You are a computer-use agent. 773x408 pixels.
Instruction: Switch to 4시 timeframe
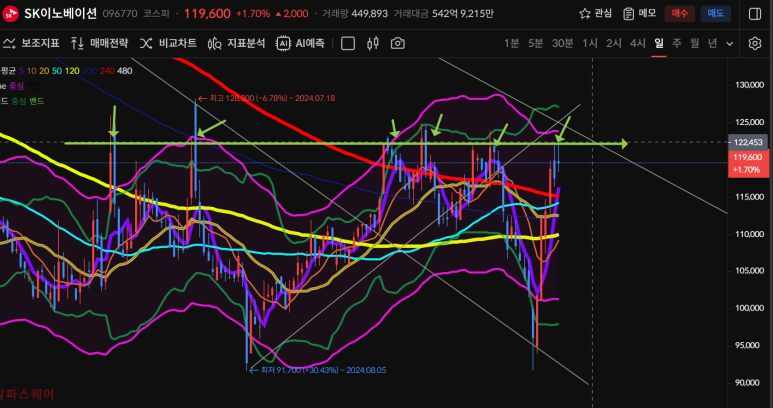click(x=637, y=43)
